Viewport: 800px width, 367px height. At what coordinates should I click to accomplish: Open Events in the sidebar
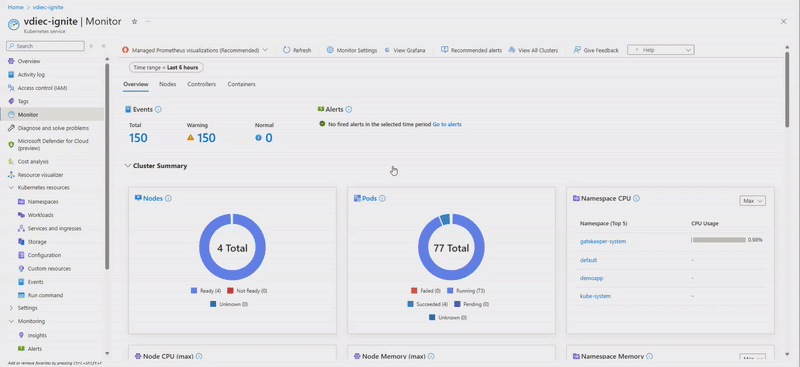coord(35,282)
